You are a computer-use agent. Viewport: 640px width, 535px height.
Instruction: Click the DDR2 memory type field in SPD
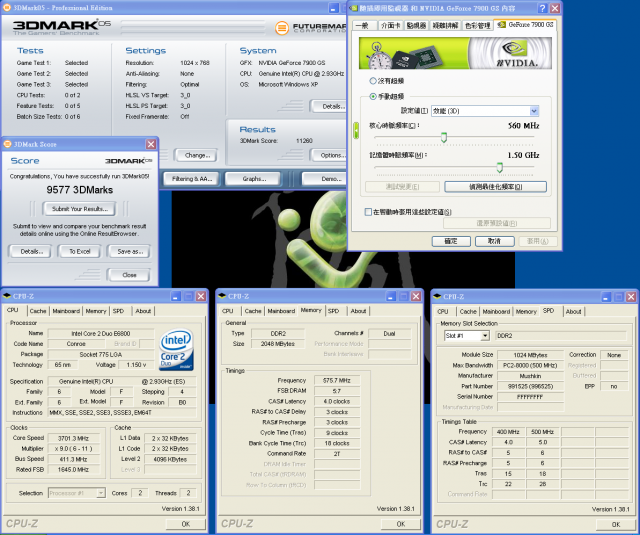pos(560,335)
